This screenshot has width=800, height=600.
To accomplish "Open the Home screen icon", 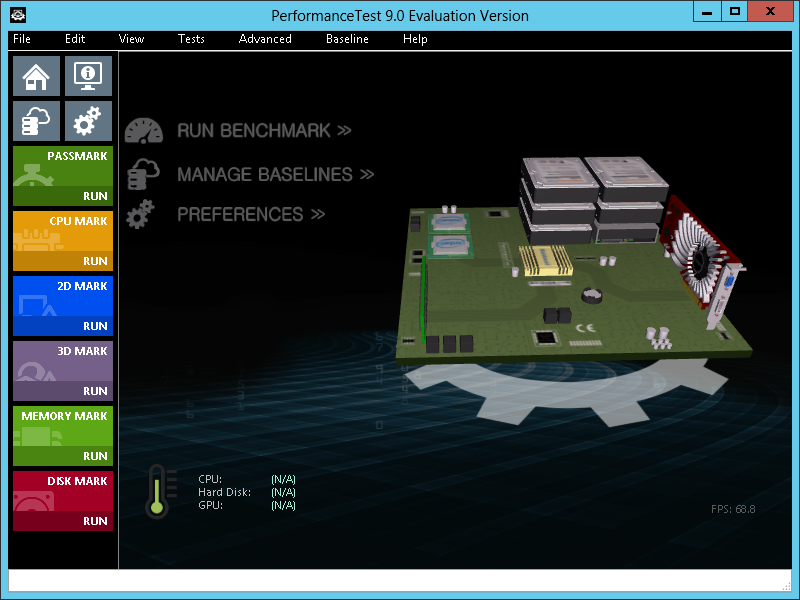I will [36, 76].
